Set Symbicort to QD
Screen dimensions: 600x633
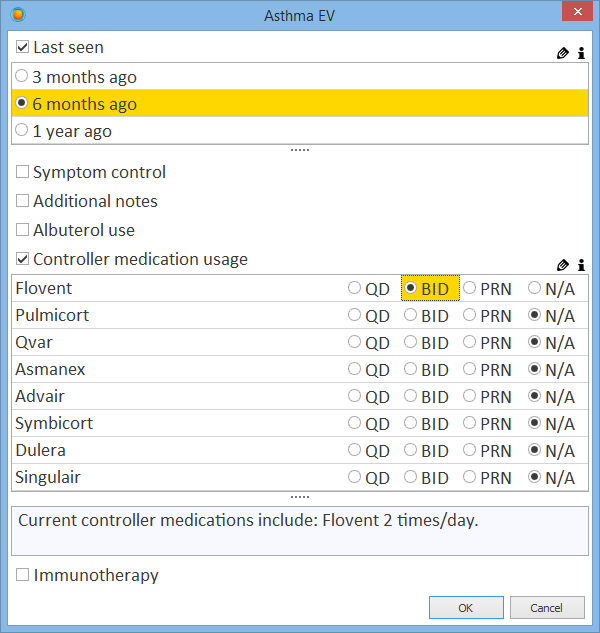tap(354, 423)
